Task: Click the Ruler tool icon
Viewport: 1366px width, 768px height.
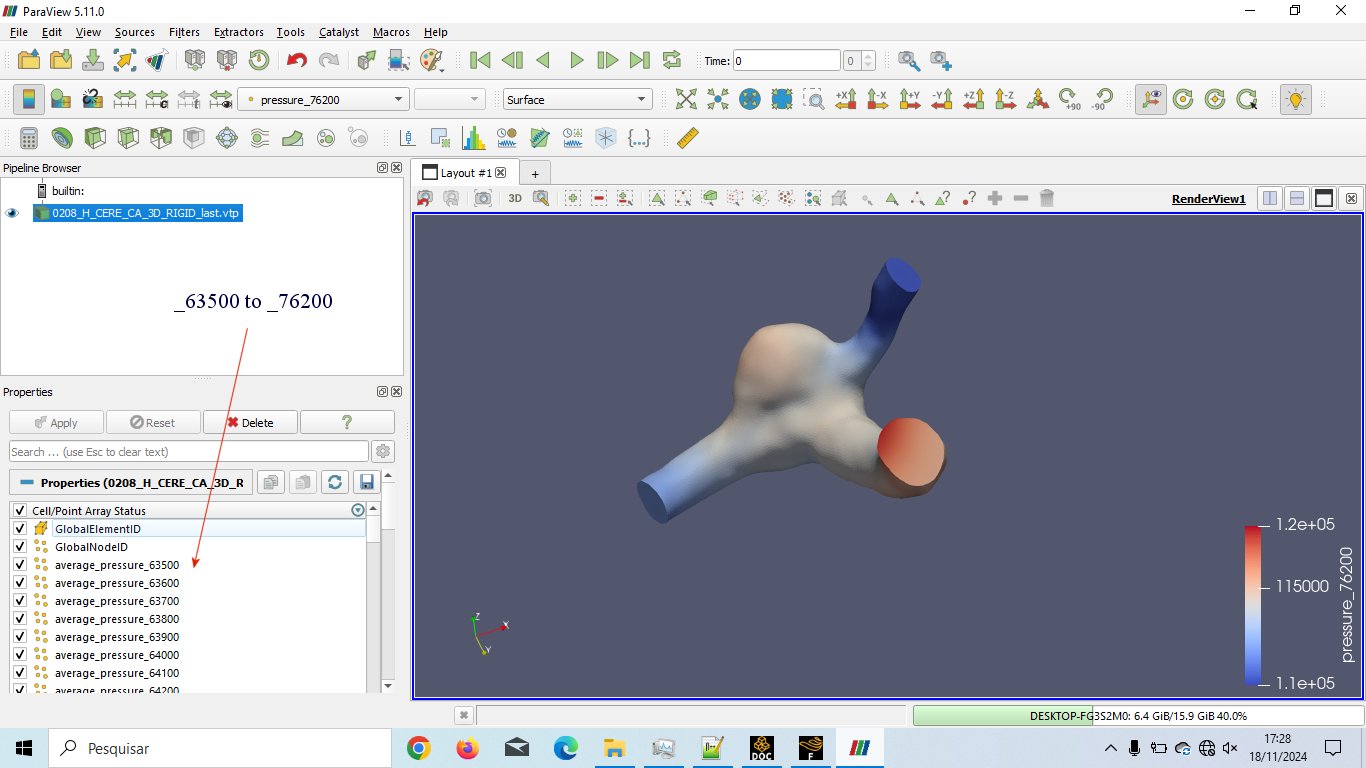Action: tap(688, 137)
